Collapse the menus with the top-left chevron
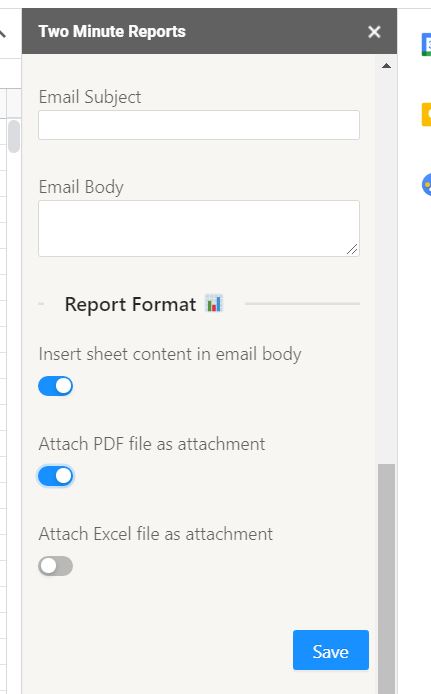Image resolution: width=431 pixels, height=694 pixels. coord(3,33)
